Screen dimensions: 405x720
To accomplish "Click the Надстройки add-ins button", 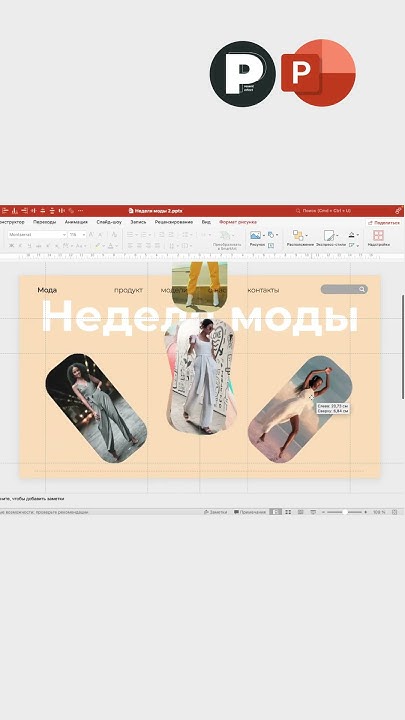I will [378, 239].
